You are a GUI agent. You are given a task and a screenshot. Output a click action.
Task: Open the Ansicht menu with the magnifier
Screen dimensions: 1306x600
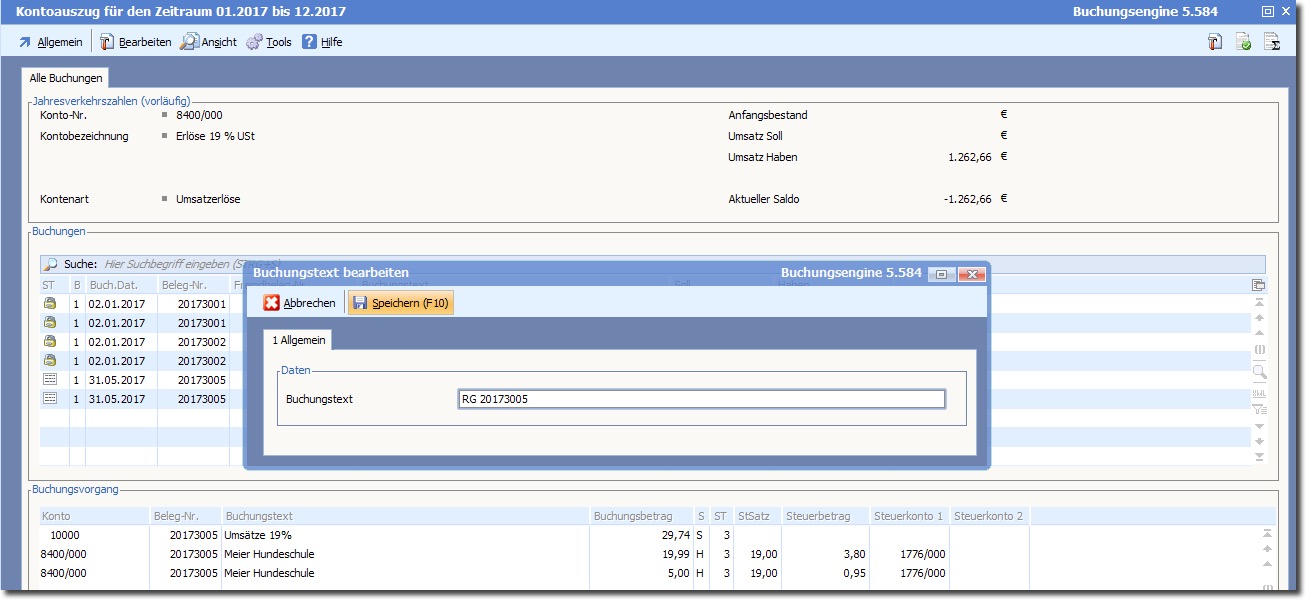[209, 42]
